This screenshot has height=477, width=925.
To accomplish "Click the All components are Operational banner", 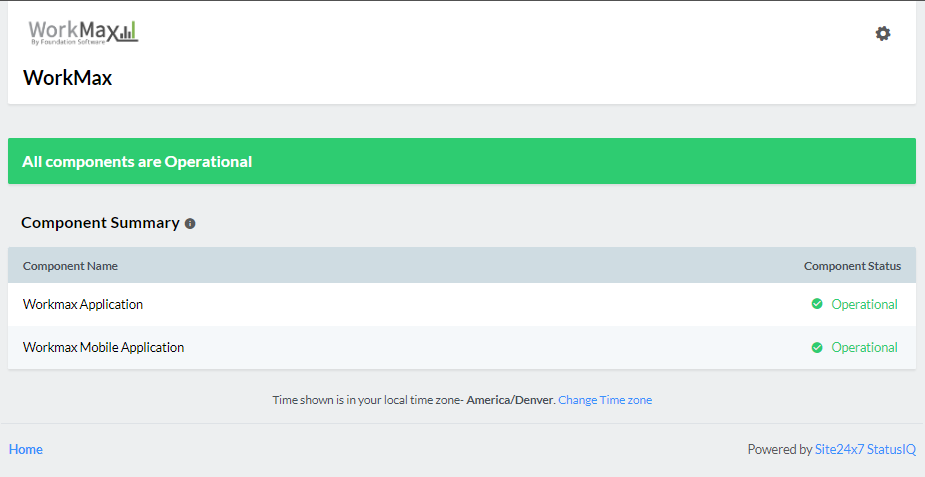I will (462, 161).
